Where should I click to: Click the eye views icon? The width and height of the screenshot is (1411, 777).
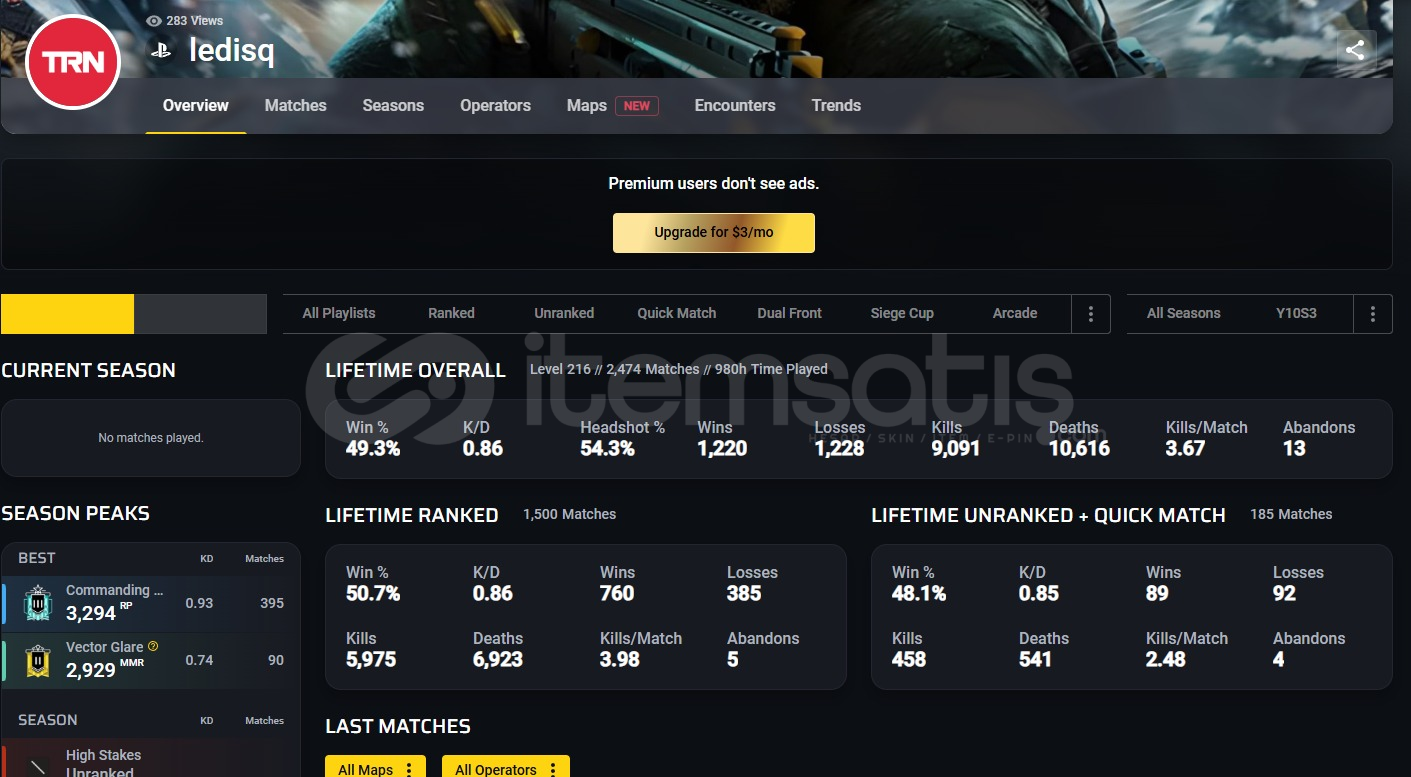click(153, 20)
